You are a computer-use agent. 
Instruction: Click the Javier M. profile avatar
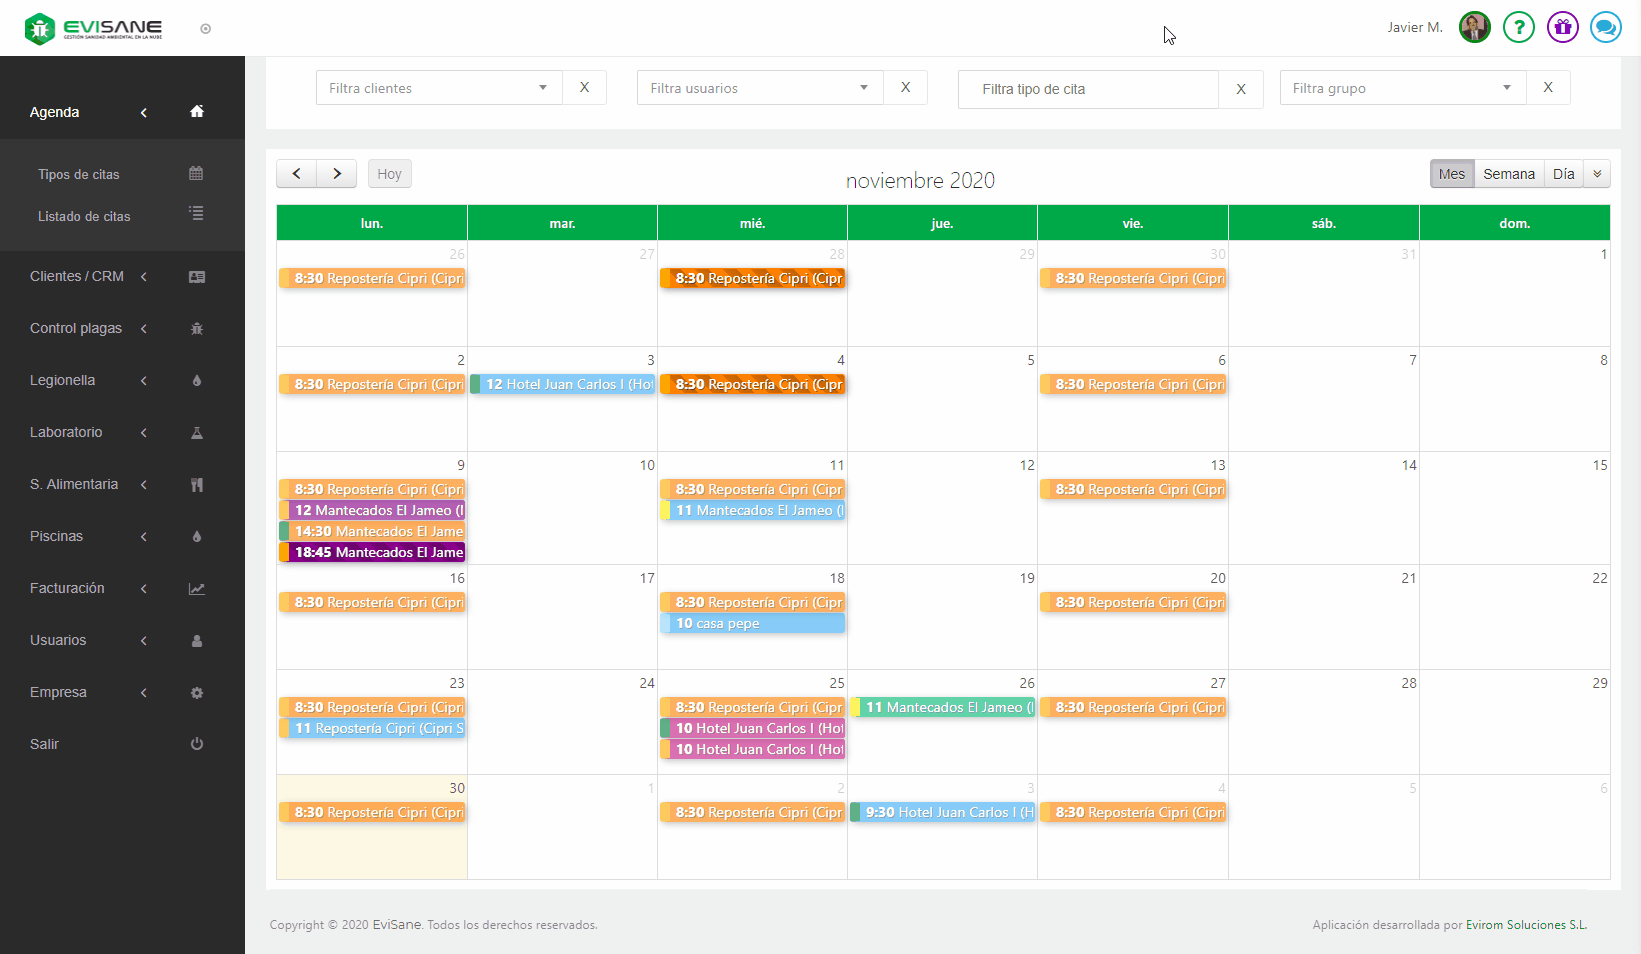coord(1474,27)
